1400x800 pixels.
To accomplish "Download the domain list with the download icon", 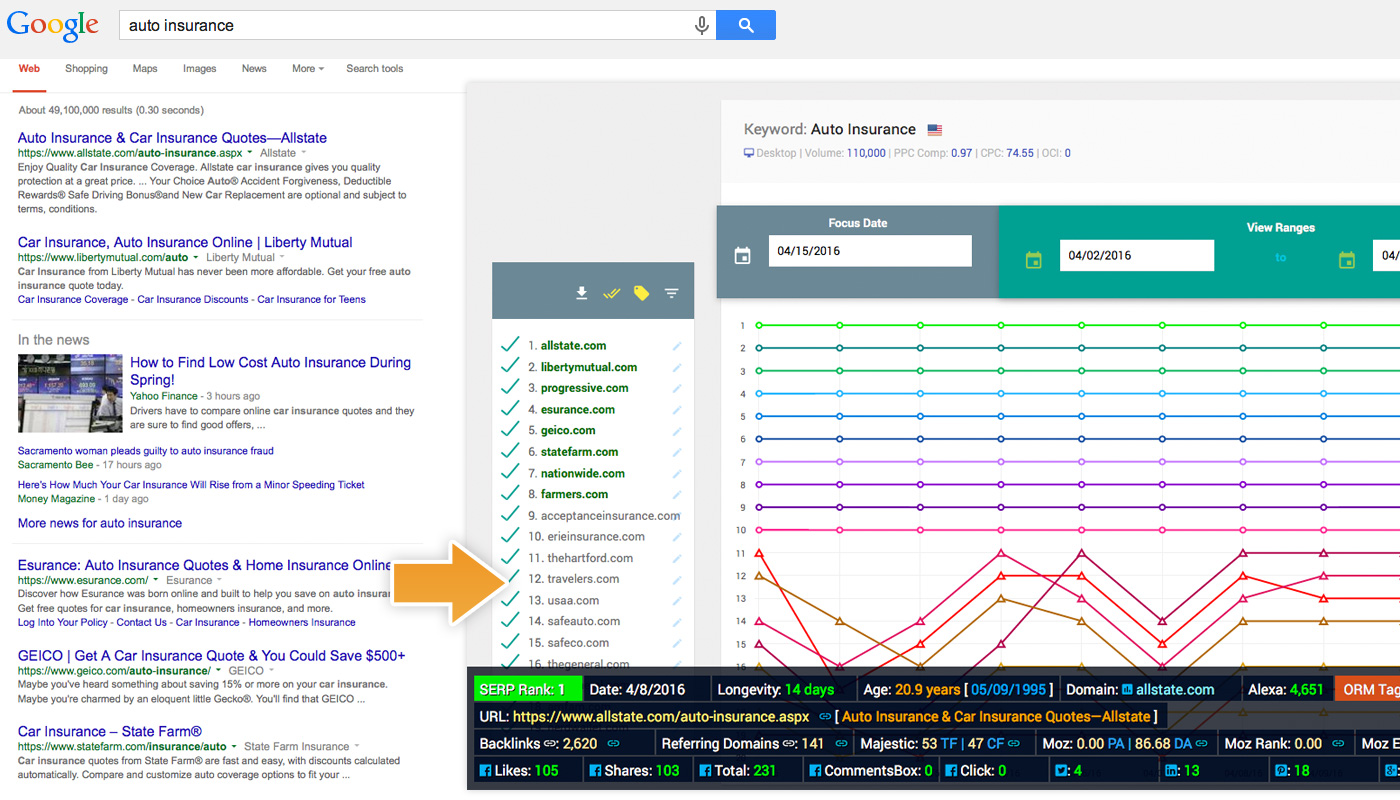I will click(581, 293).
